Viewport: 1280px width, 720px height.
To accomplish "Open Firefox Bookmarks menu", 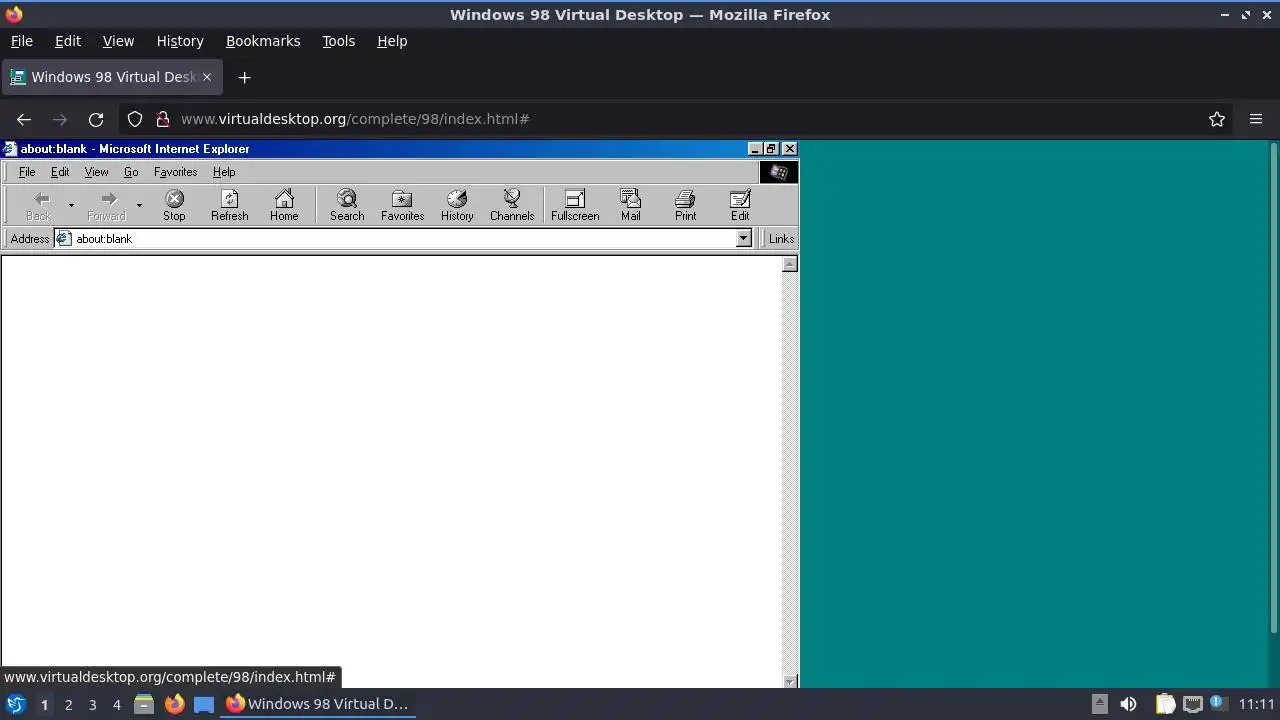I will tap(263, 41).
